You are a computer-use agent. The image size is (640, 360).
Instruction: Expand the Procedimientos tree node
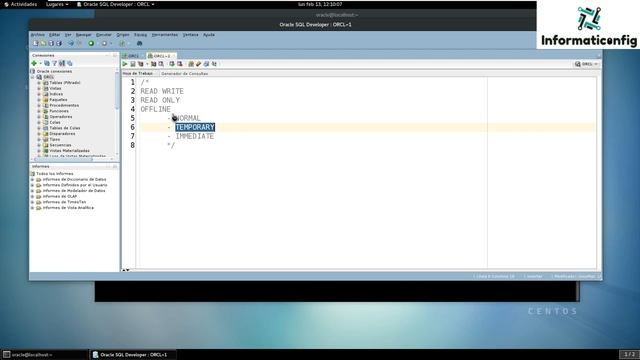point(39,106)
